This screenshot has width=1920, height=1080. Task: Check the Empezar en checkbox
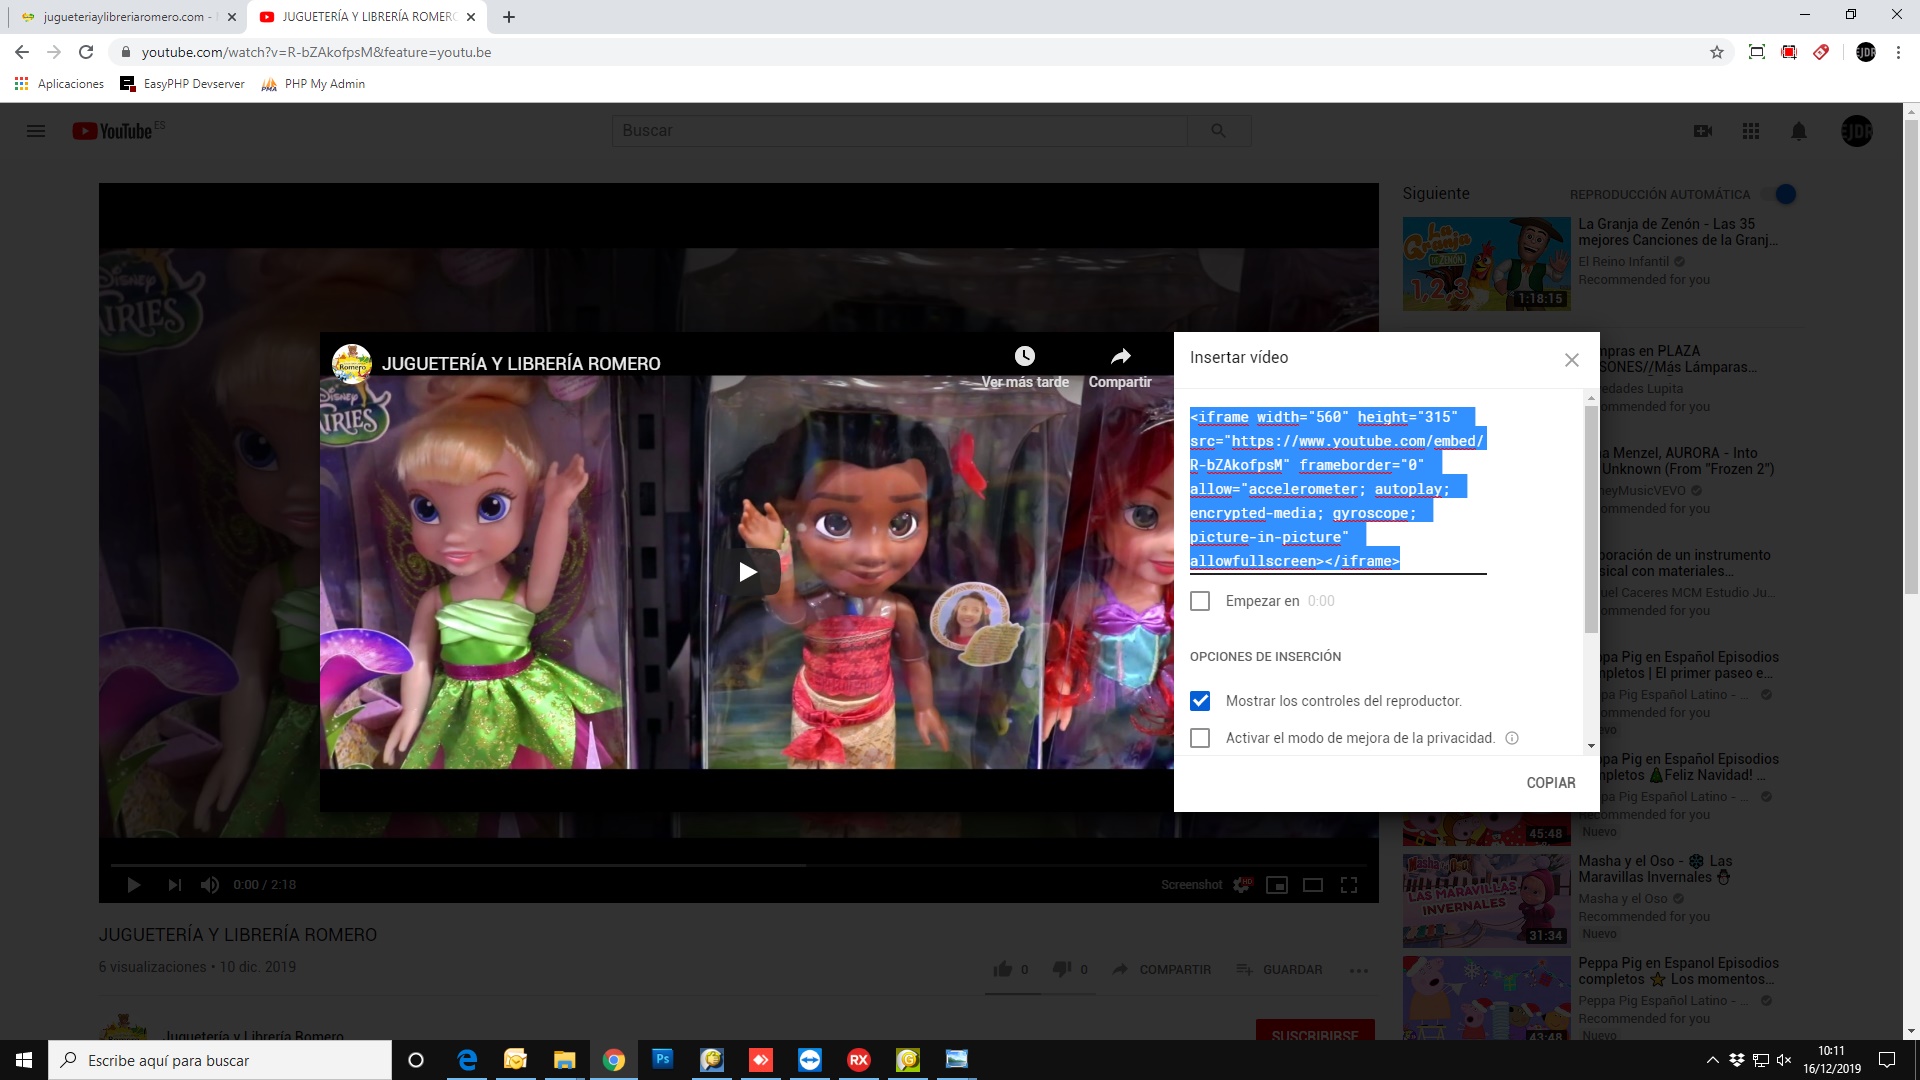[1200, 601]
